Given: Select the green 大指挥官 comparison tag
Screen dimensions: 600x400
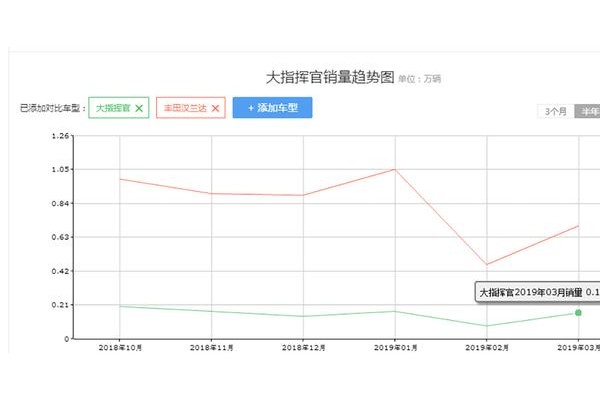Looking at the screenshot, I should pos(112,108).
